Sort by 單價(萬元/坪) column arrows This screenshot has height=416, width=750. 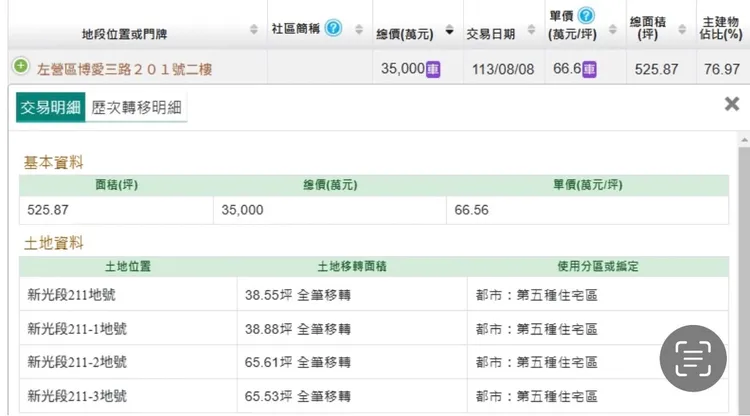pyautogui.click(x=613, y=29)
